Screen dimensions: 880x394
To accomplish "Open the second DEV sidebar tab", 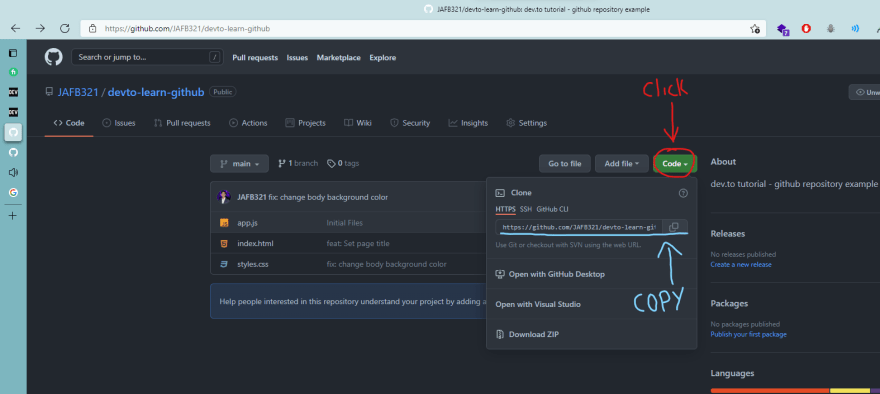I will pyautogui.click(x=13, y=112).
